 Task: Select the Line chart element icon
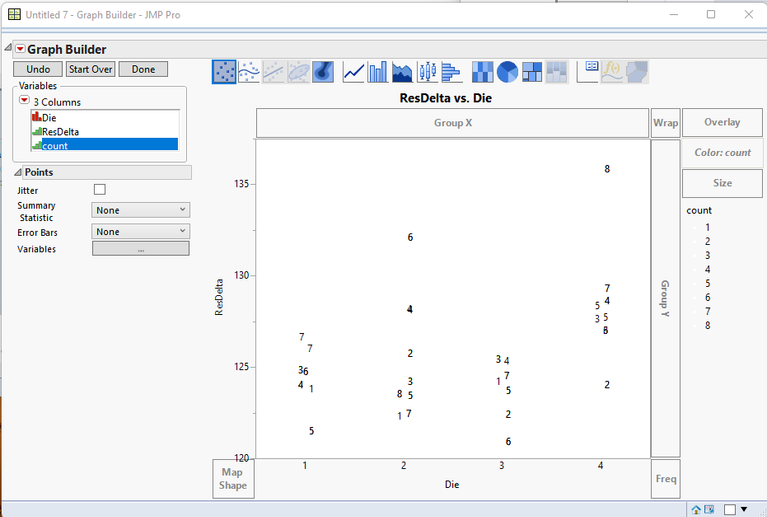pyautogui.click(x=354, y=72)
